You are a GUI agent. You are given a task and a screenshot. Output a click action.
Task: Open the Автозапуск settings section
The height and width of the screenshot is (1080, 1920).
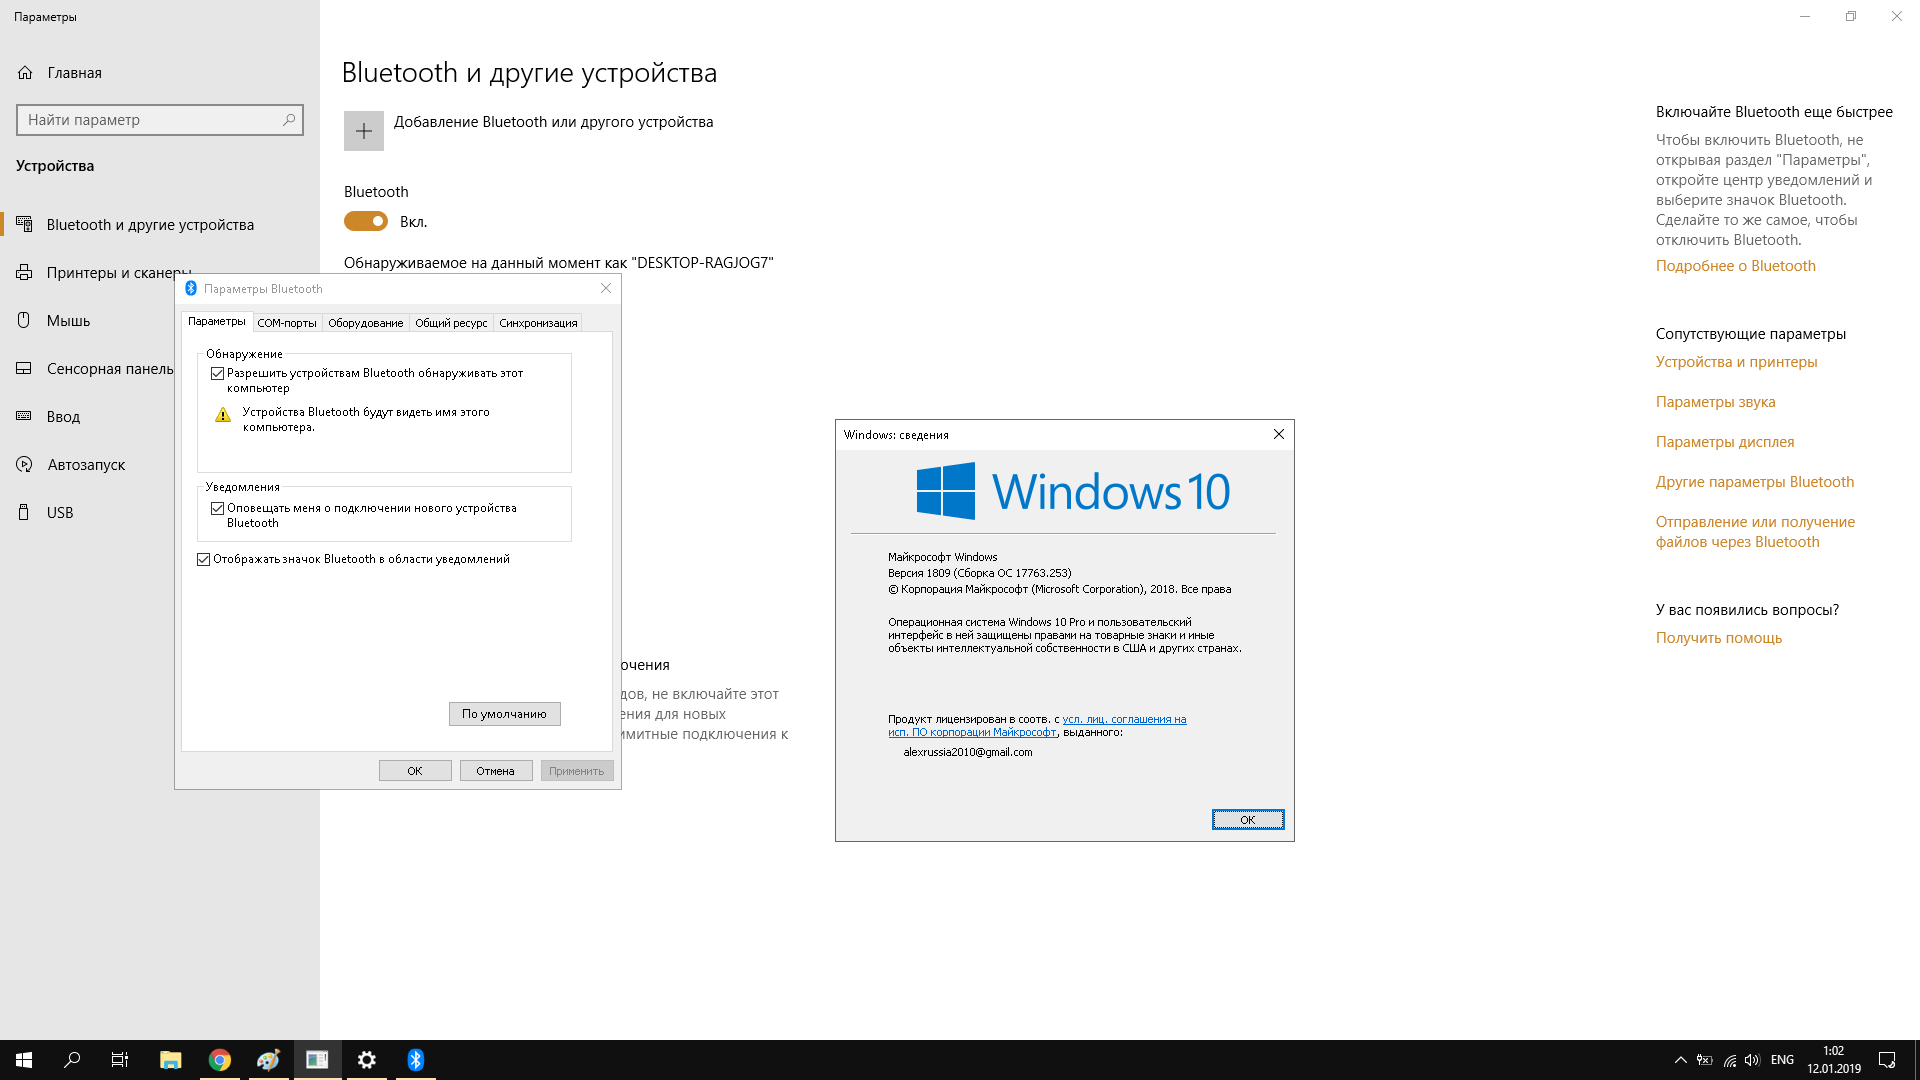point(88,464)
